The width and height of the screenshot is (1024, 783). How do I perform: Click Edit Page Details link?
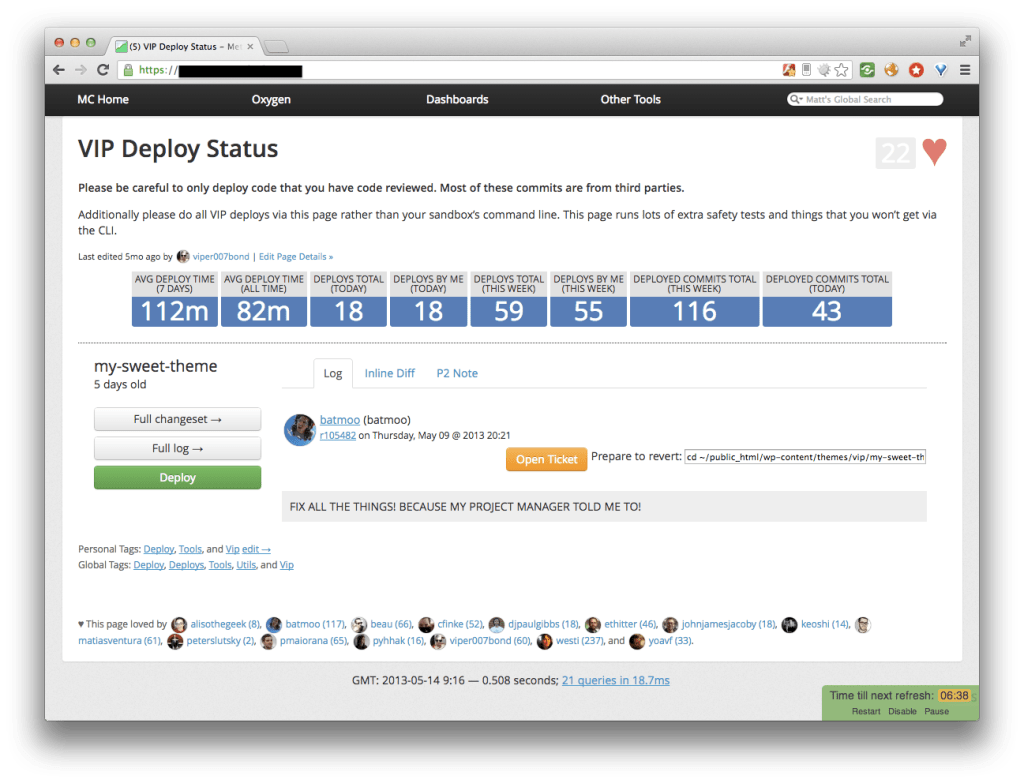pos(296,257)
